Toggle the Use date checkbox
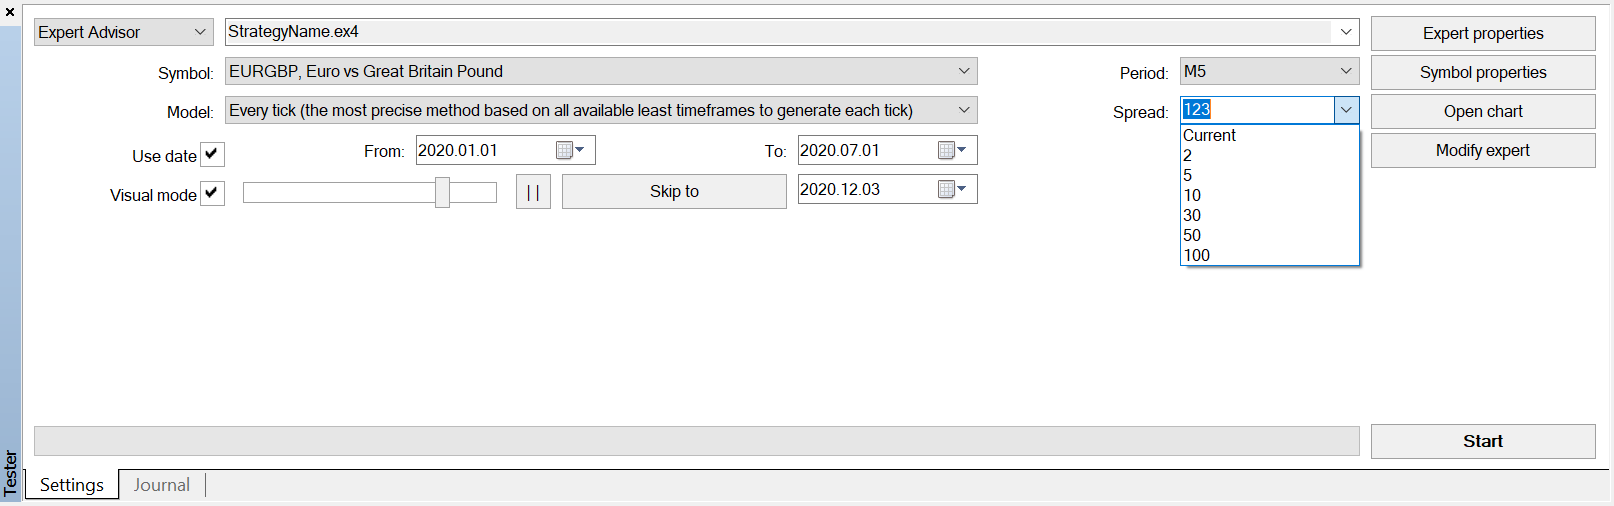 tap(212, 154)
